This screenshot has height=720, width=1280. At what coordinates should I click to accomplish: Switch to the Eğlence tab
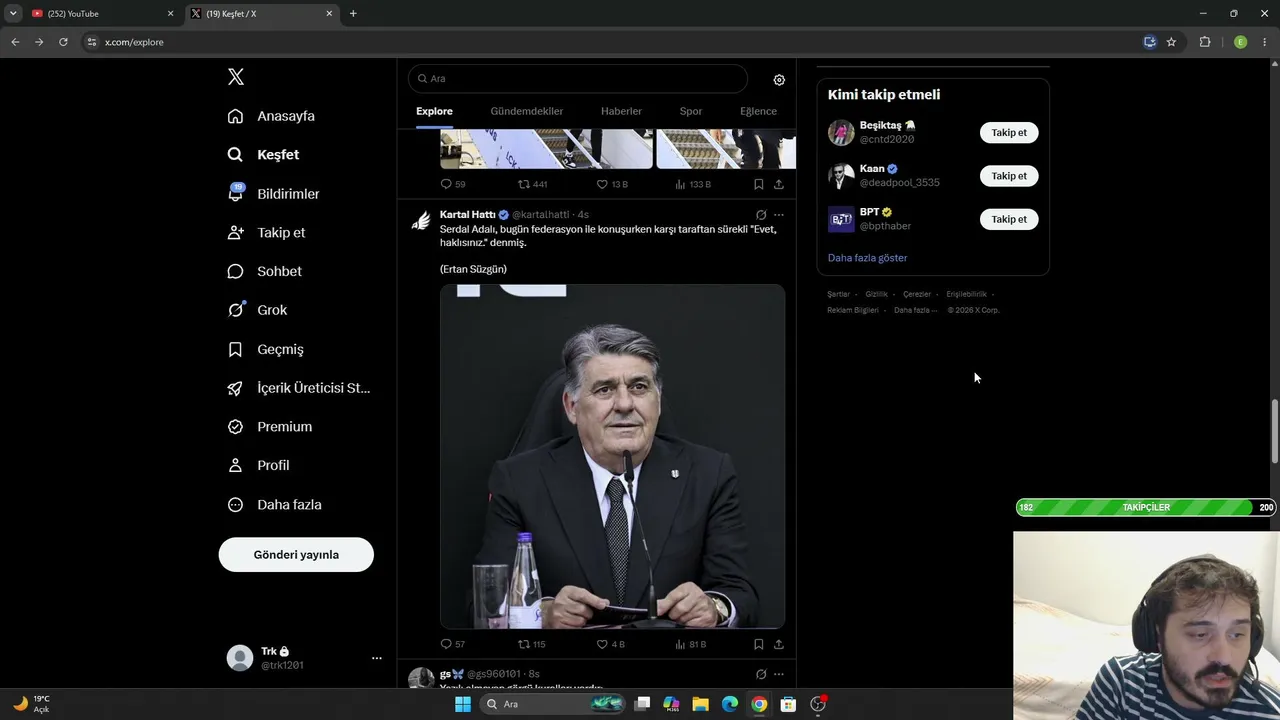coord(758,111)
